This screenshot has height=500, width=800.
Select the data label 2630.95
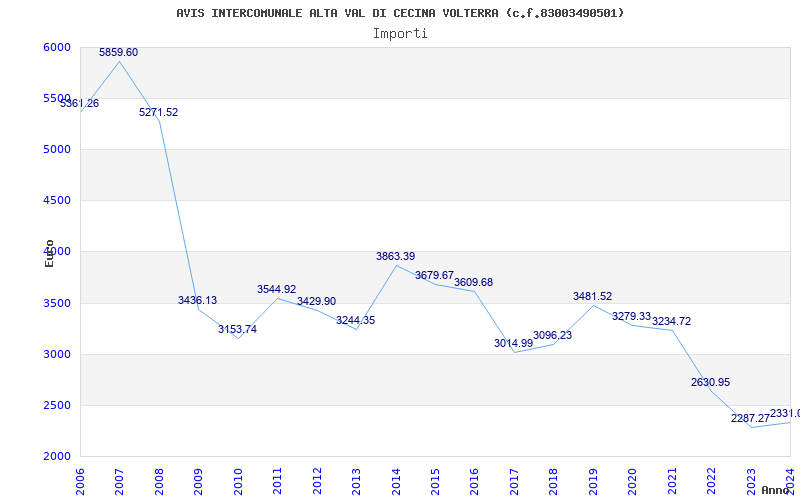coord(711,382)
